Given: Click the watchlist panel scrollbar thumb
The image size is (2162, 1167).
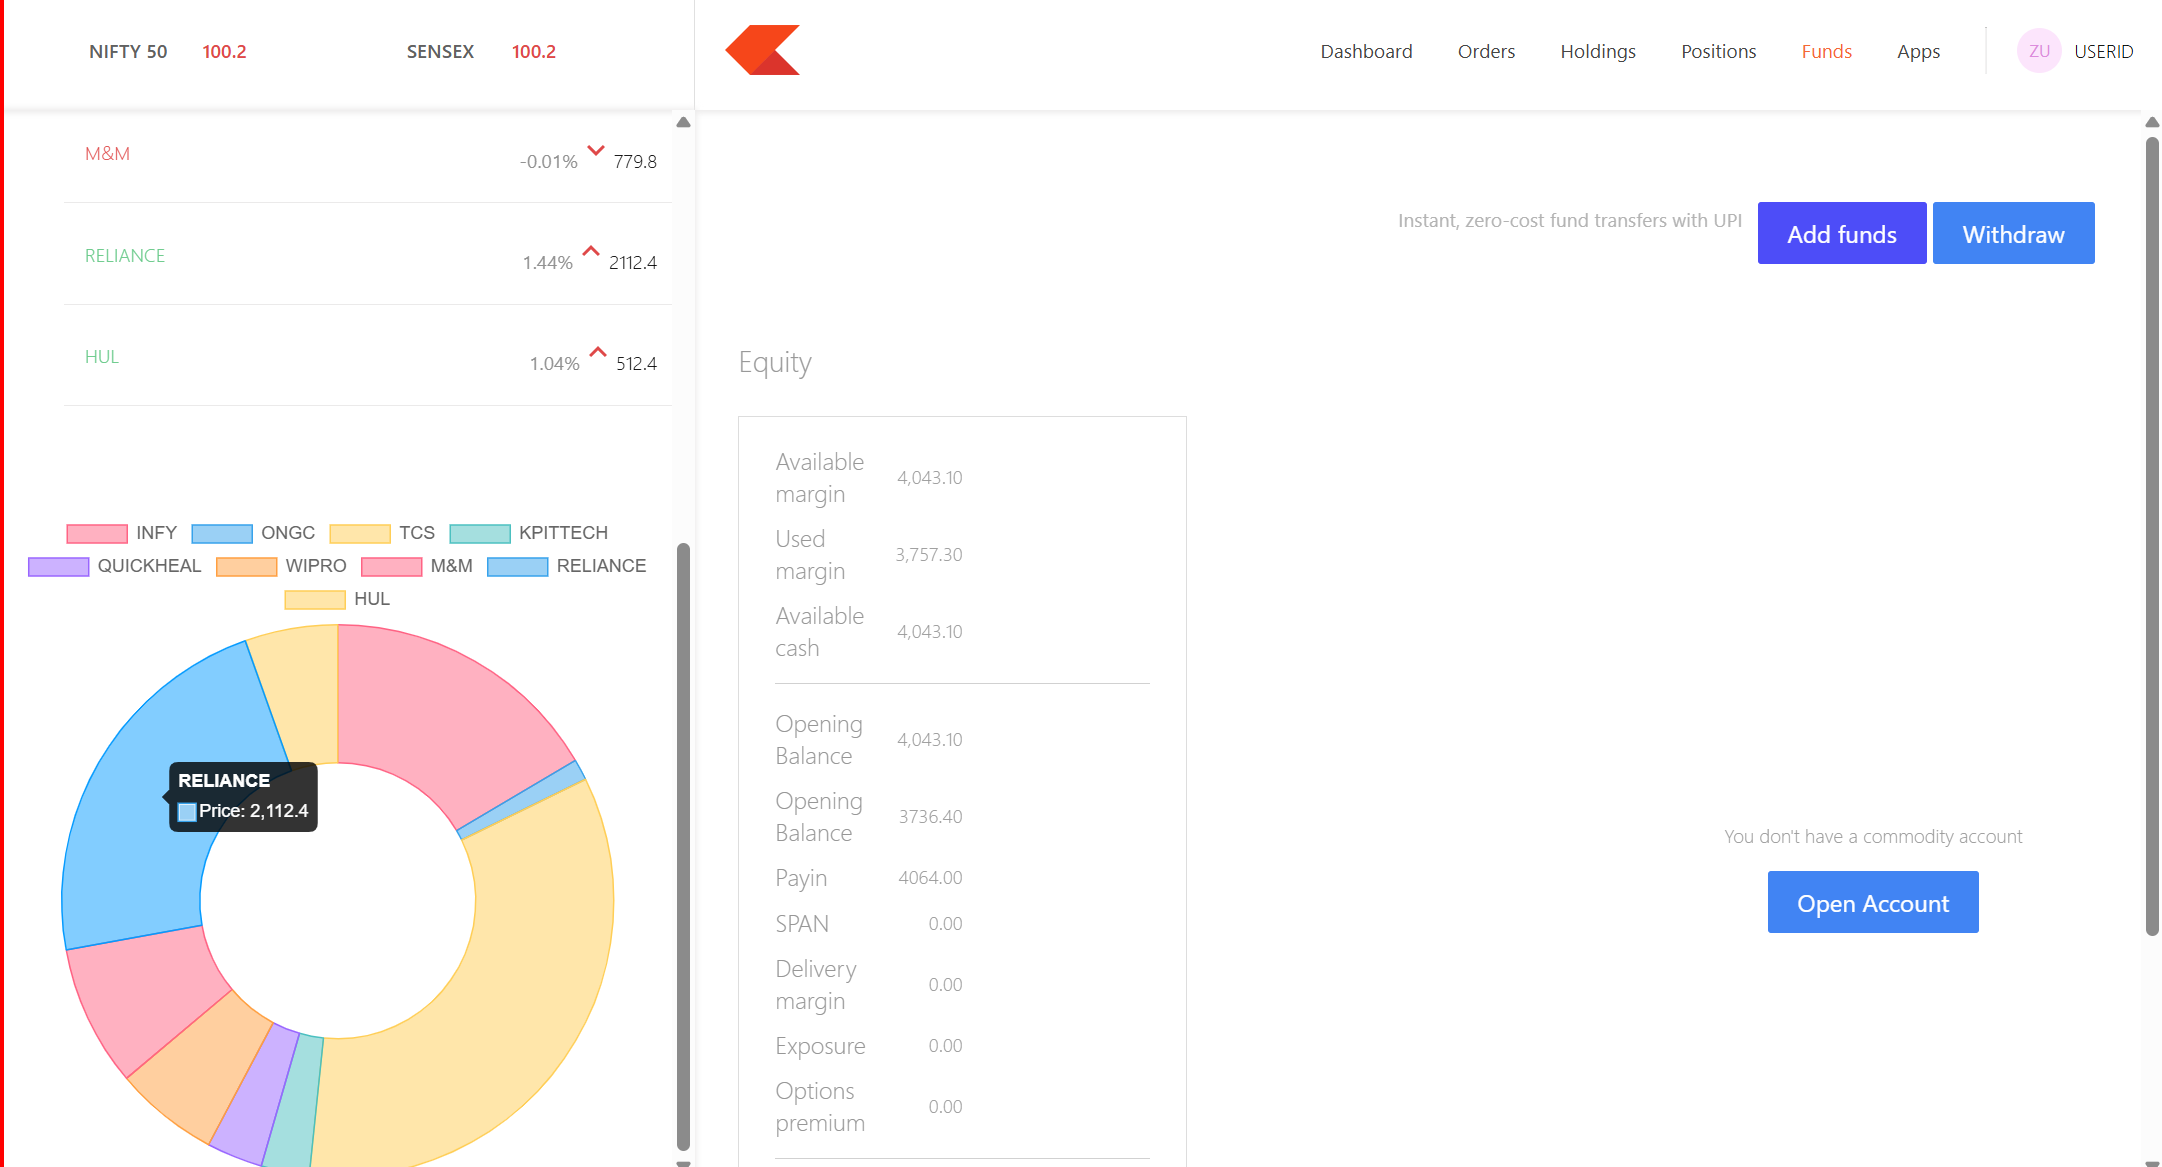Looking at the screenshot, I should pyautogui.click(x=683, y=846).
